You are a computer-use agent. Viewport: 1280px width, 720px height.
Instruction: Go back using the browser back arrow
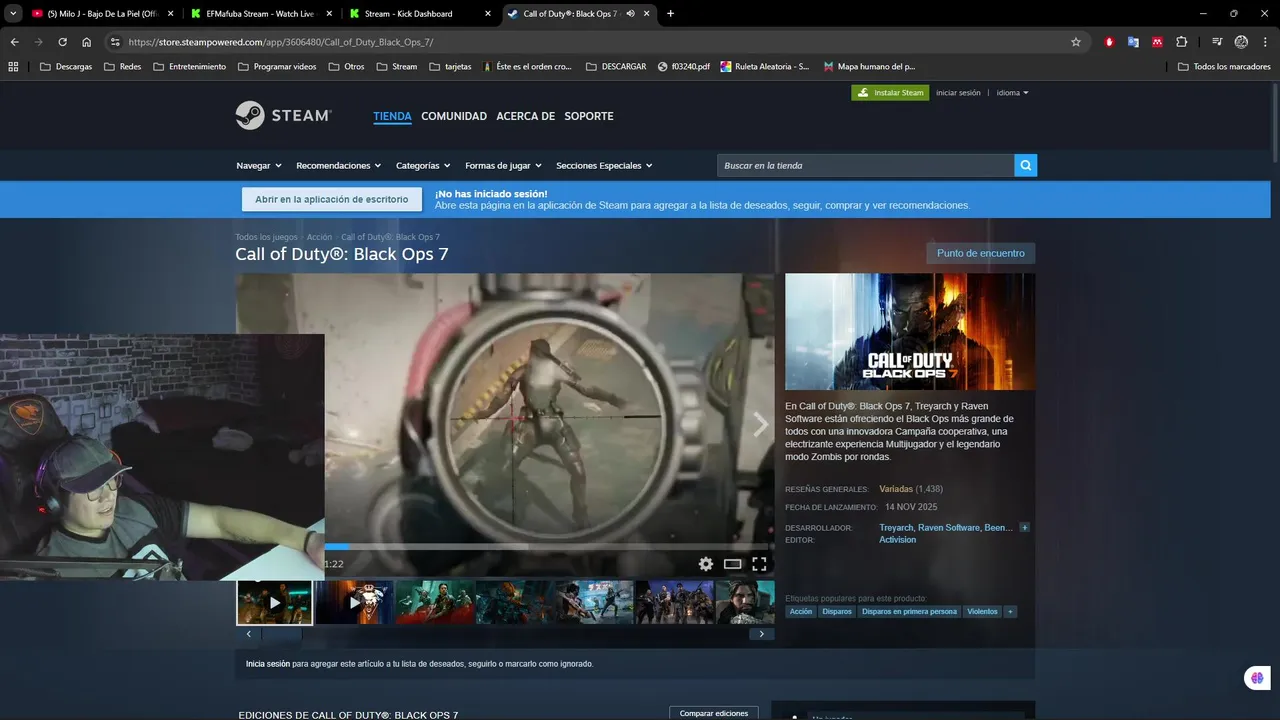pyautogui.click(x=14, y=42)
